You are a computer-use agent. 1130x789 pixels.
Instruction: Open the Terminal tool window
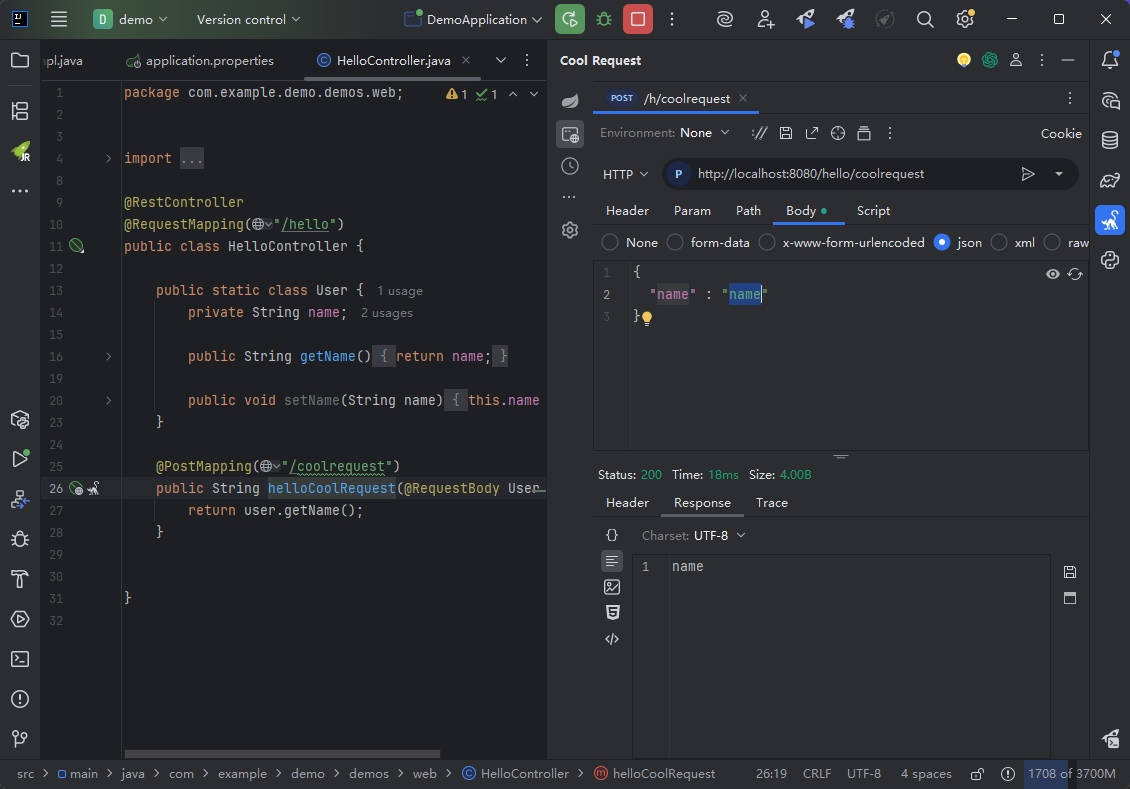[19, 659]
